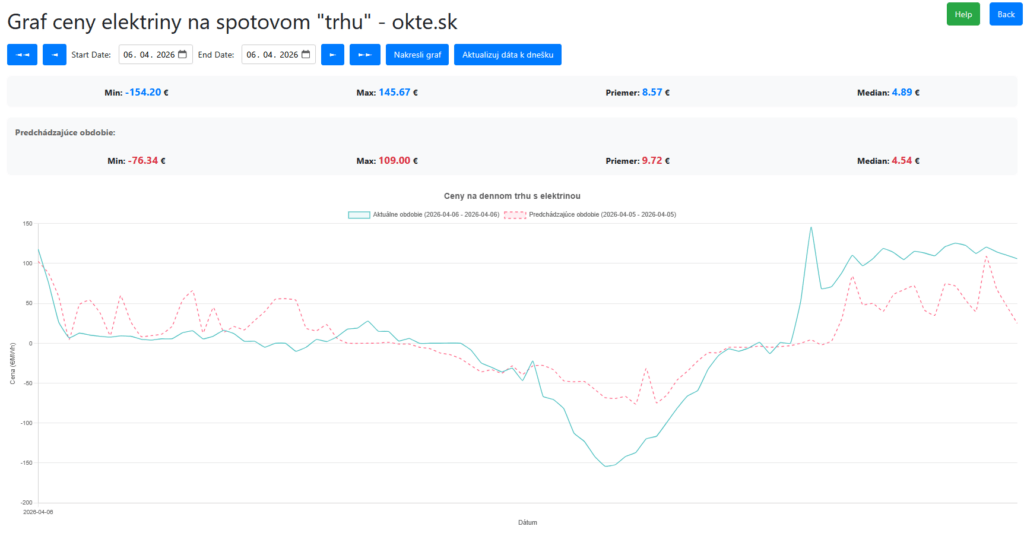Click the double-right fast-forward arrow button
1024x536 pixels.
pos(365,55)
